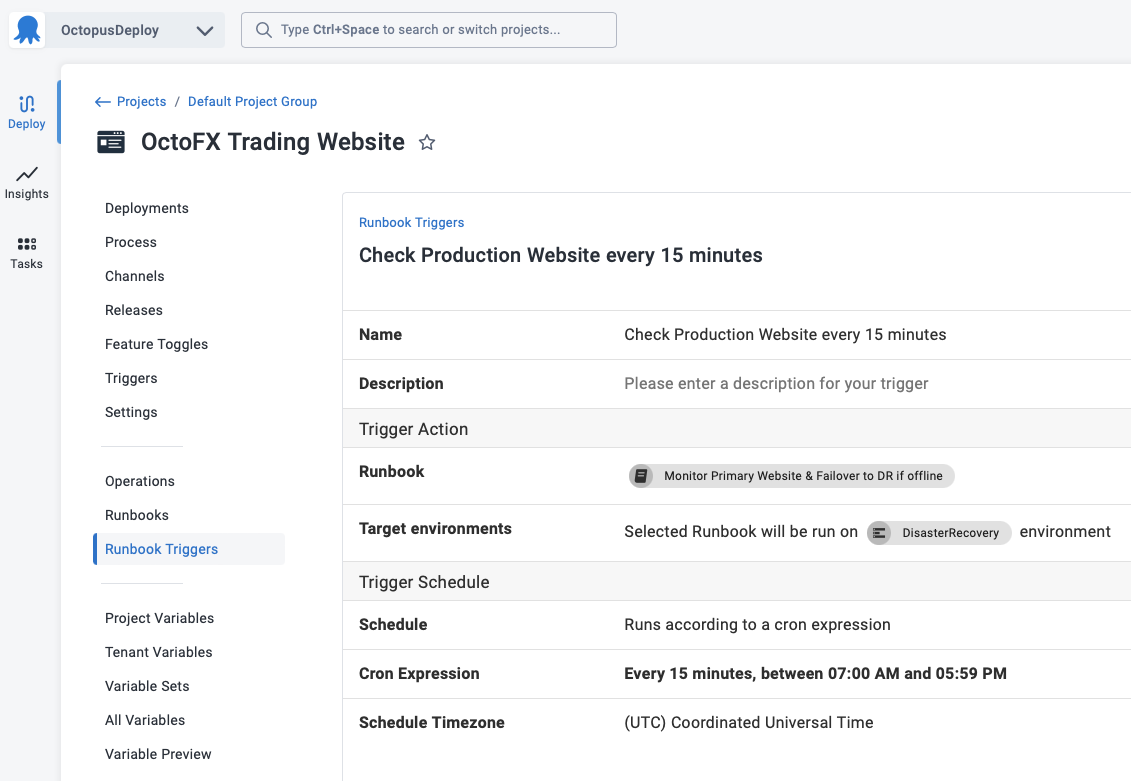Expand the Target environments row
1131x781 pixels.
(x=736, y=533)
